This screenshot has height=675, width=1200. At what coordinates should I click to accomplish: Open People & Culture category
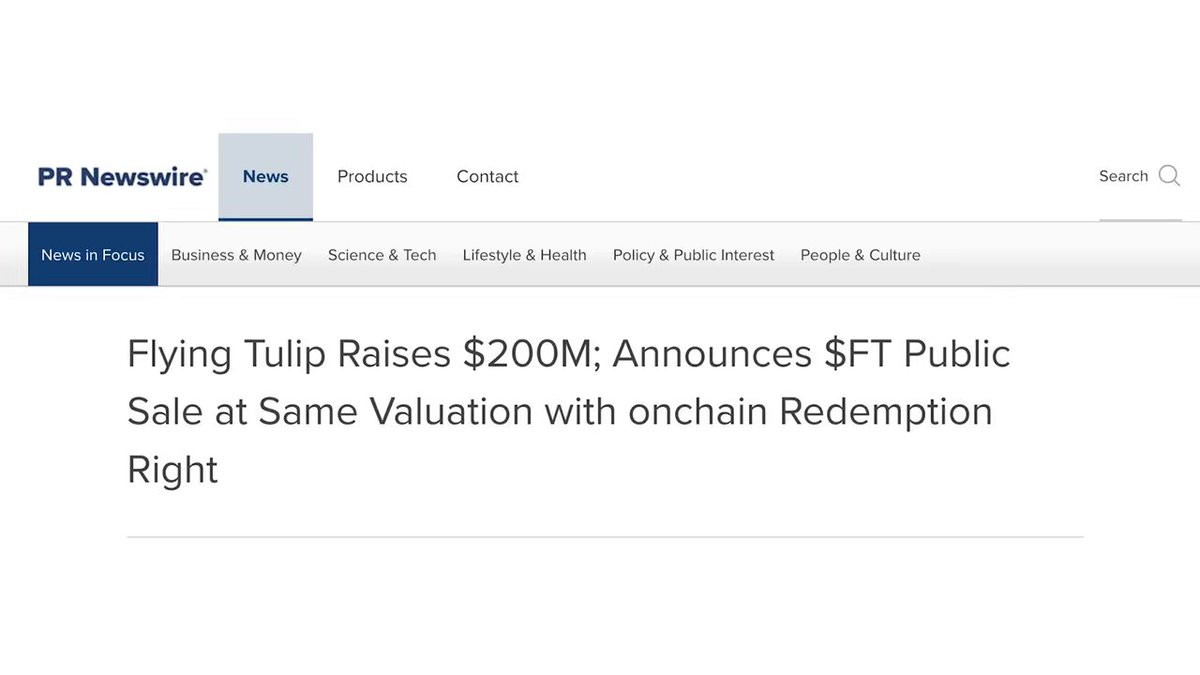860,255
